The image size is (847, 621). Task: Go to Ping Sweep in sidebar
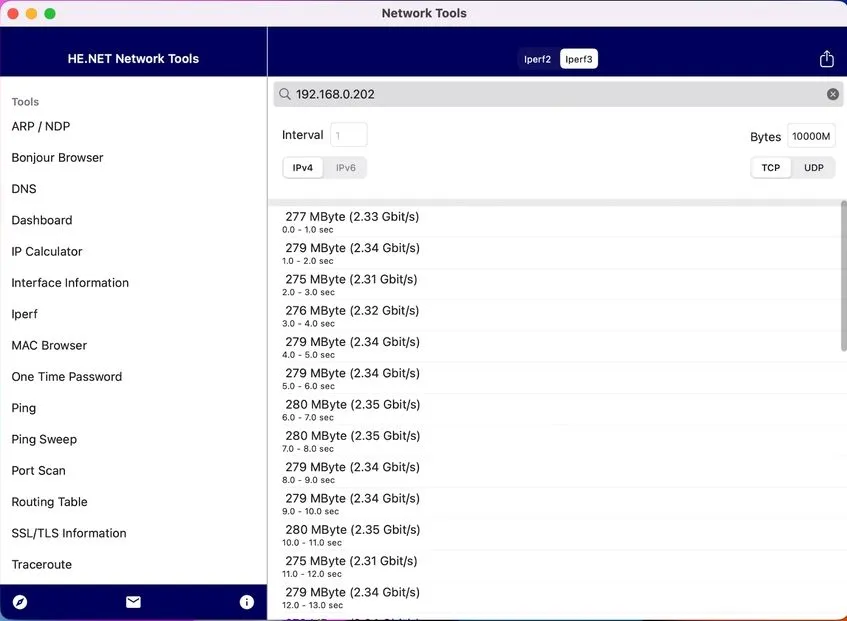[44, 440]
